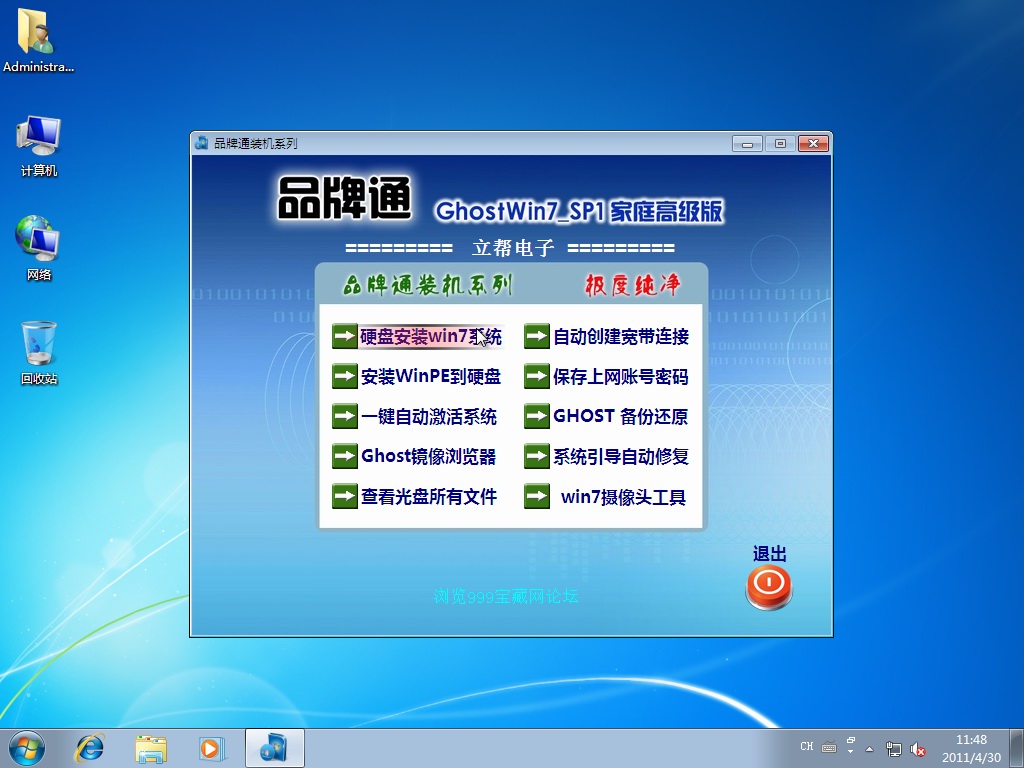Close the 品牌通装机系列 window
The image size is (1024, 768).
[813, 144]
